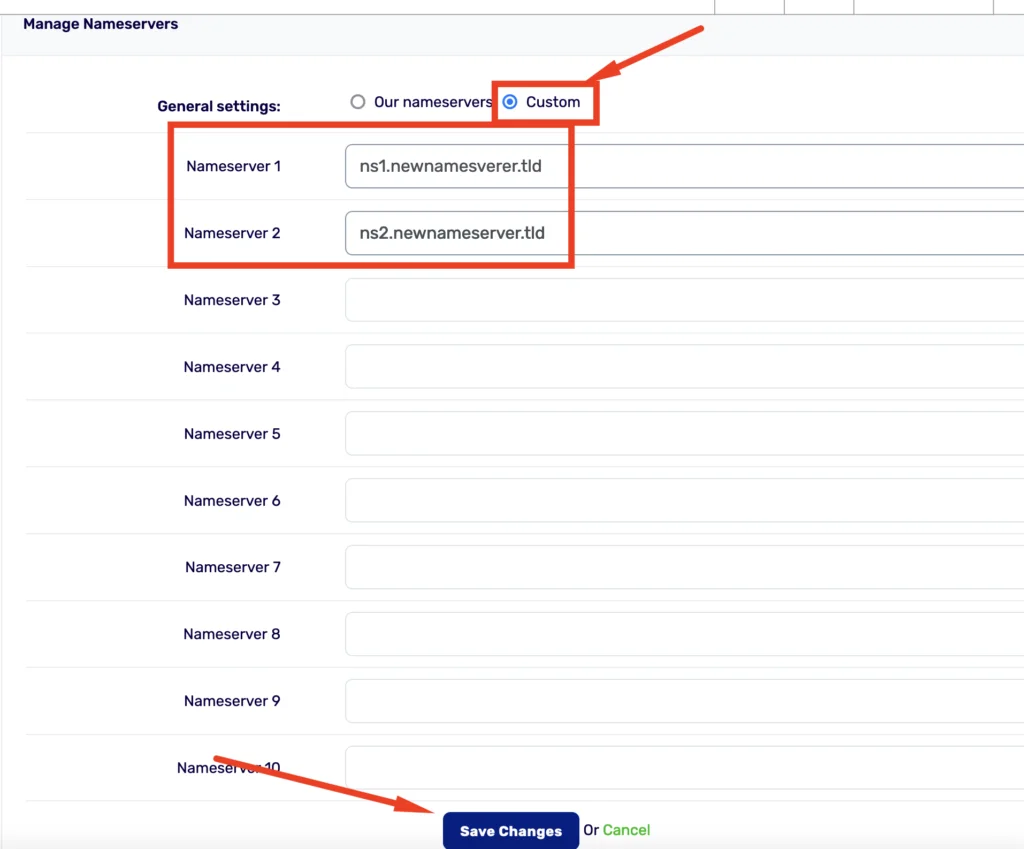Screen dimensions: 1024x849
Task: Click the "Nameserver 2" label
Action: pyautogui.click(x=232, y=233)
